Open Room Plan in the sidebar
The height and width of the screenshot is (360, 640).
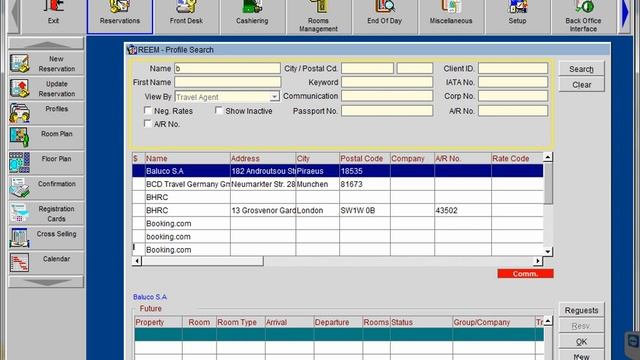click(x=46, y=138)
